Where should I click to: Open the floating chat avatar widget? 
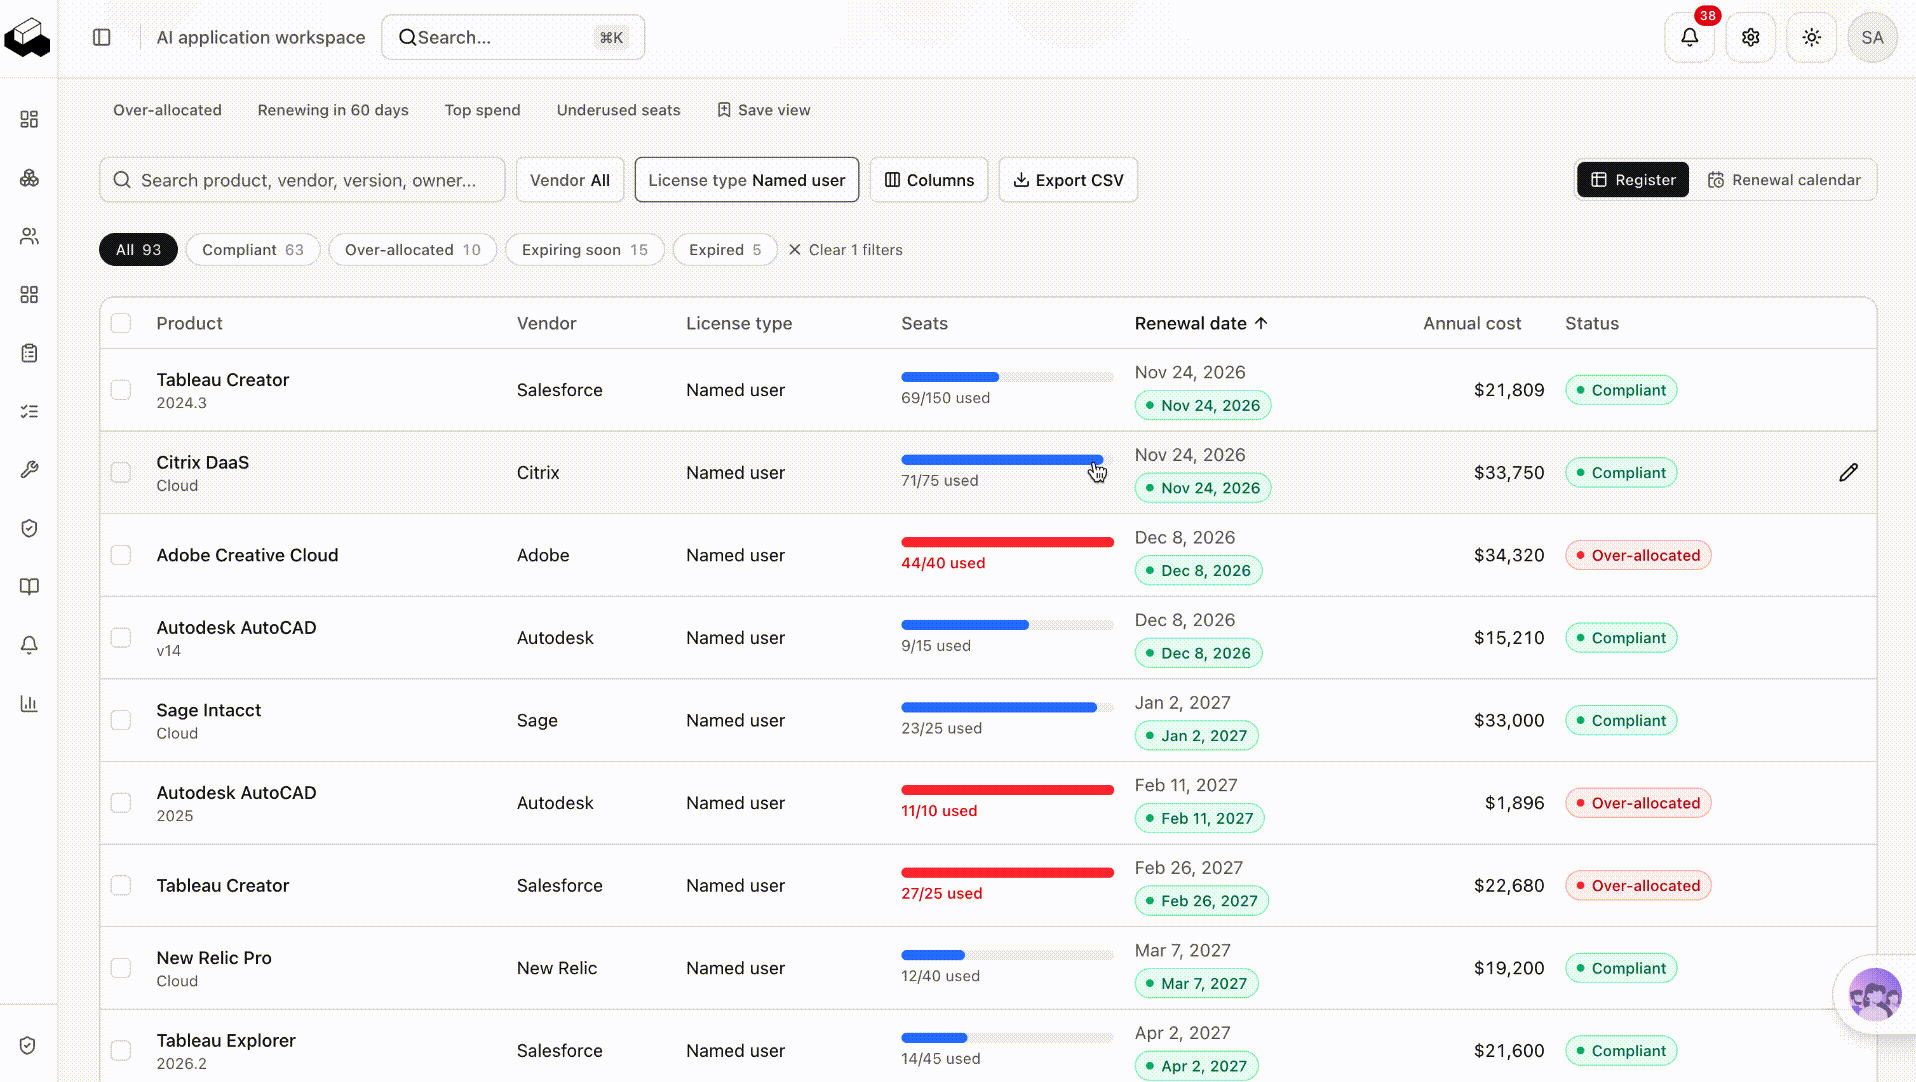(1874, 994)
